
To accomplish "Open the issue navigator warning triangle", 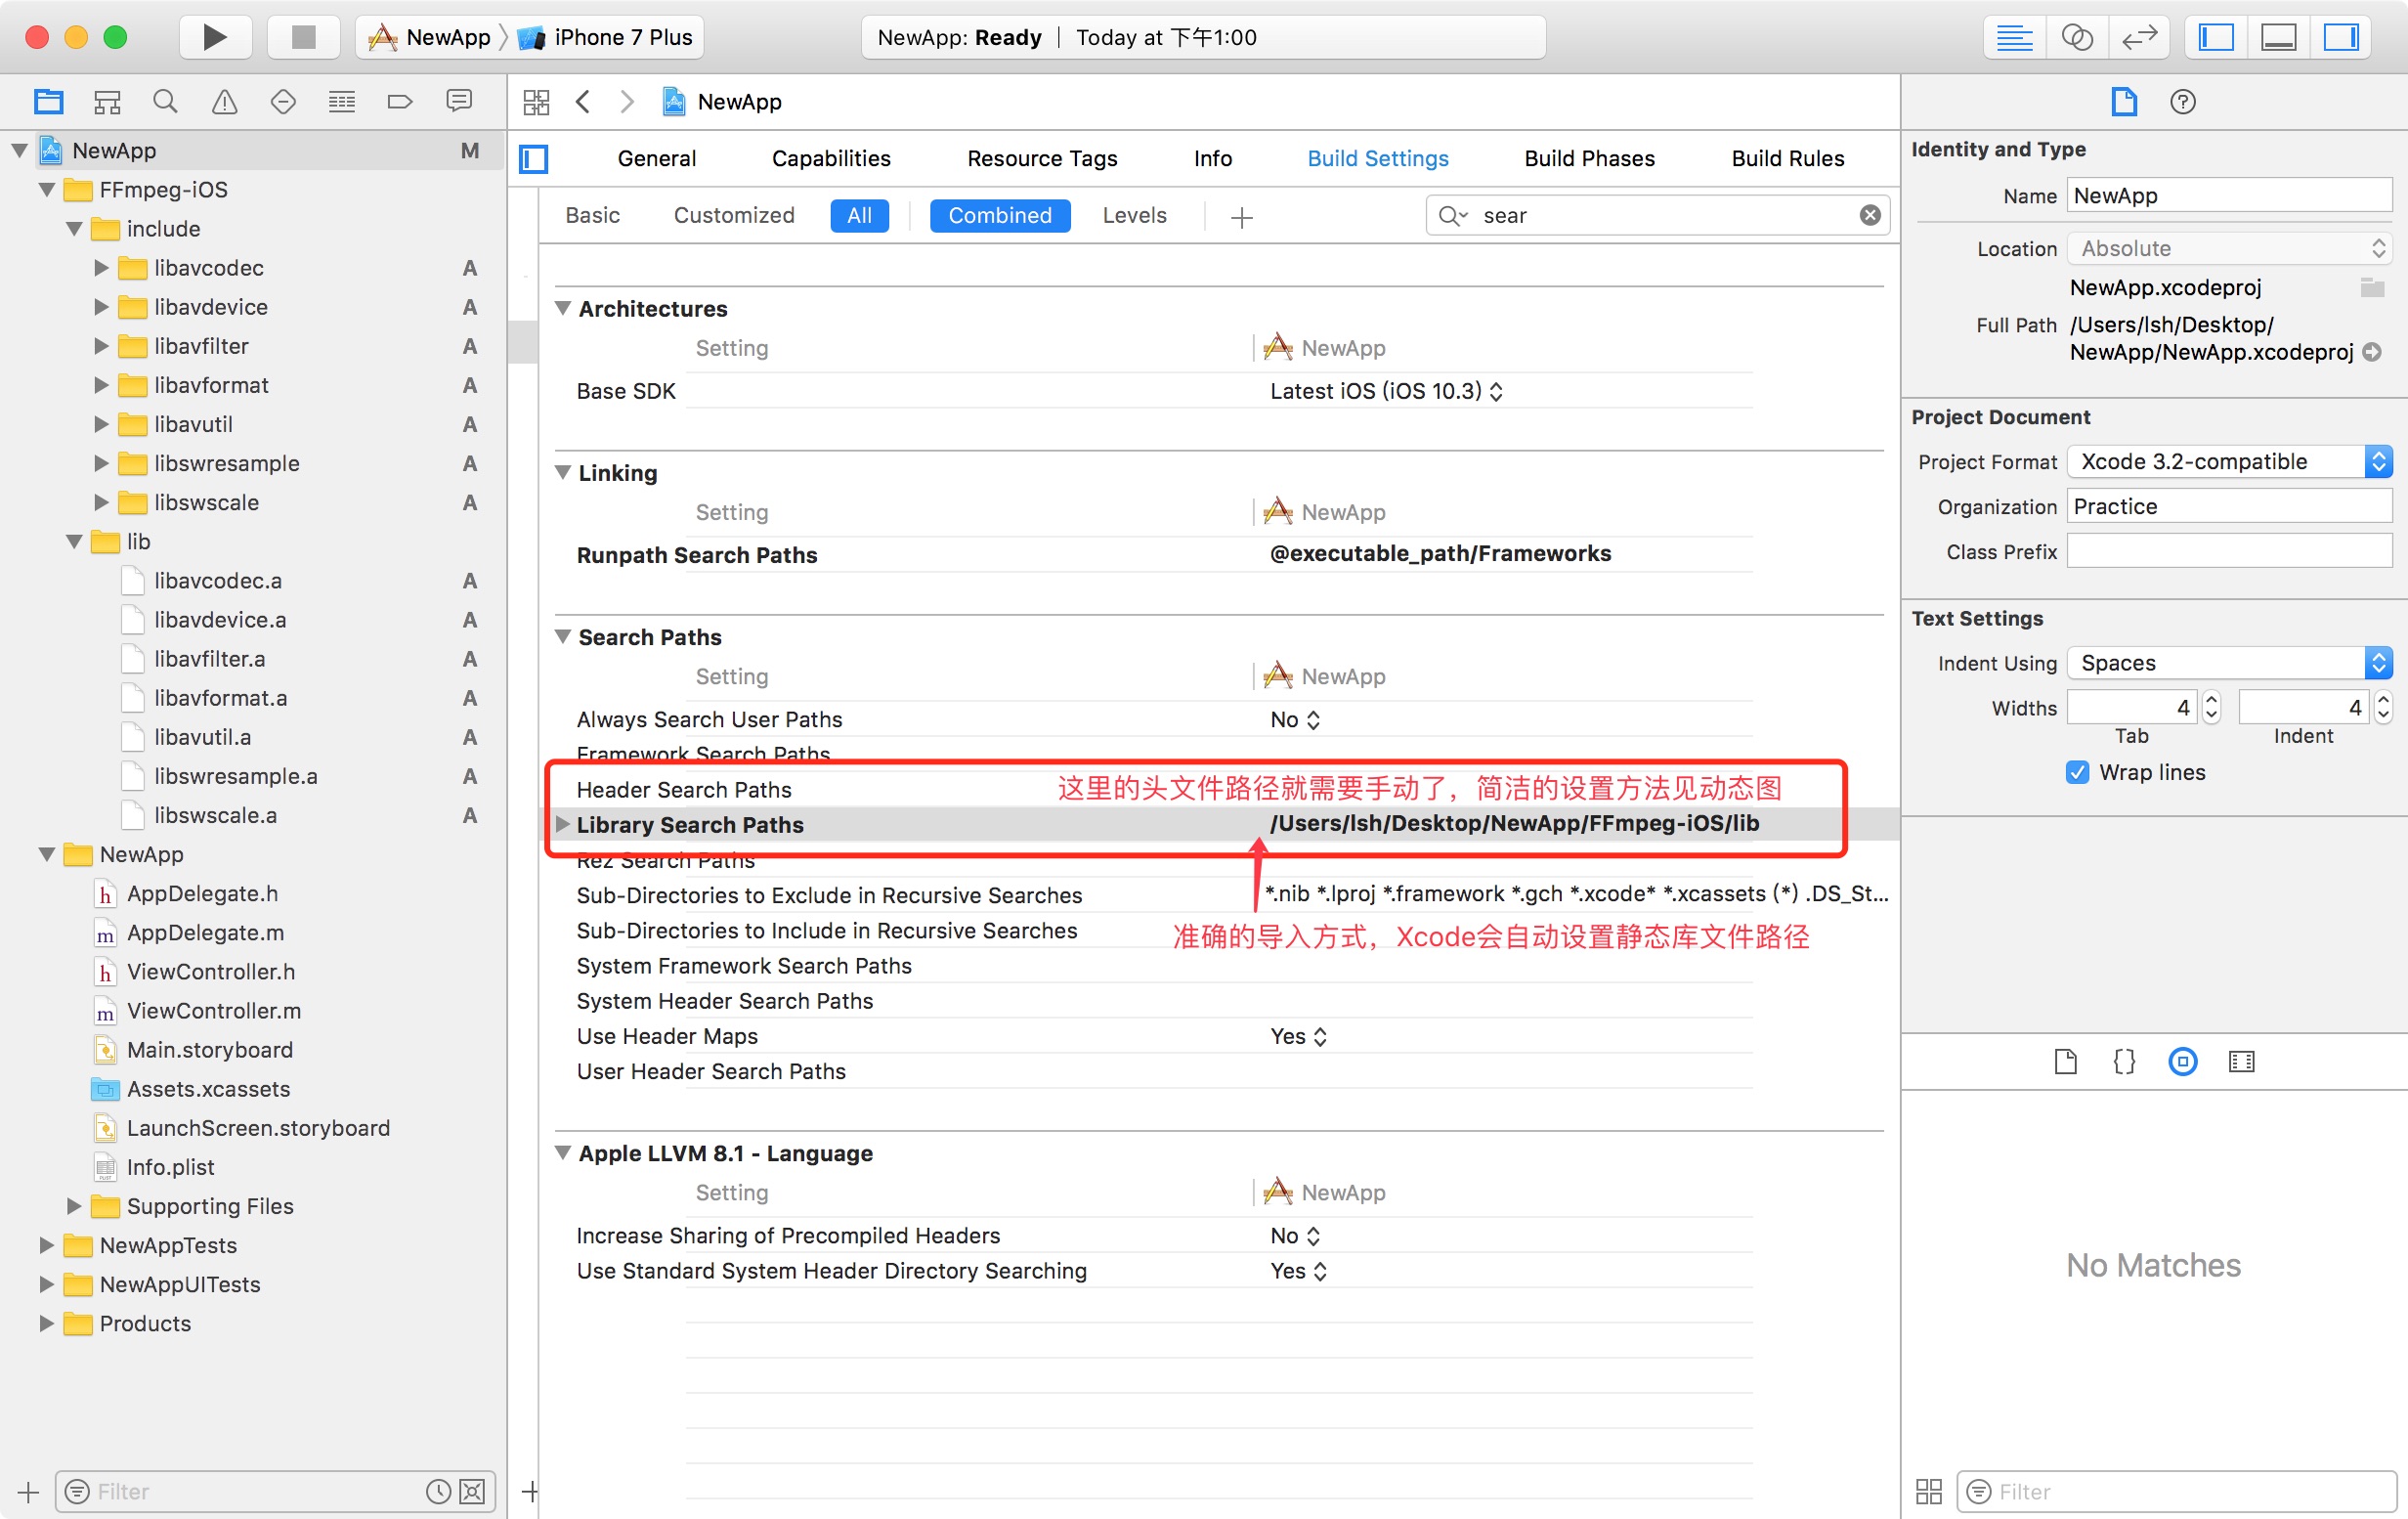I will coord(223,101).
